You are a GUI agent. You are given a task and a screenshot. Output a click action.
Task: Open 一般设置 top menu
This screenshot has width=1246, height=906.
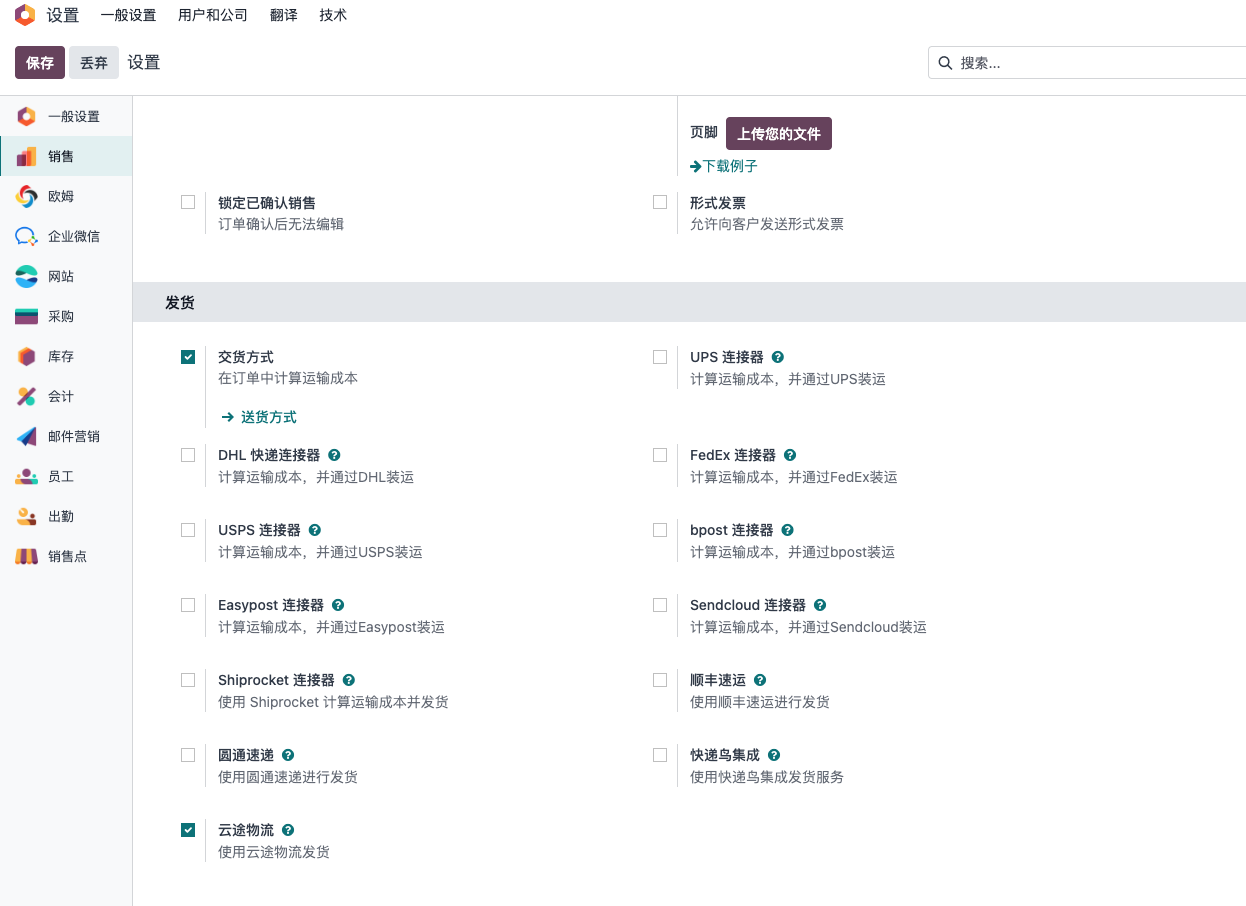128,15
